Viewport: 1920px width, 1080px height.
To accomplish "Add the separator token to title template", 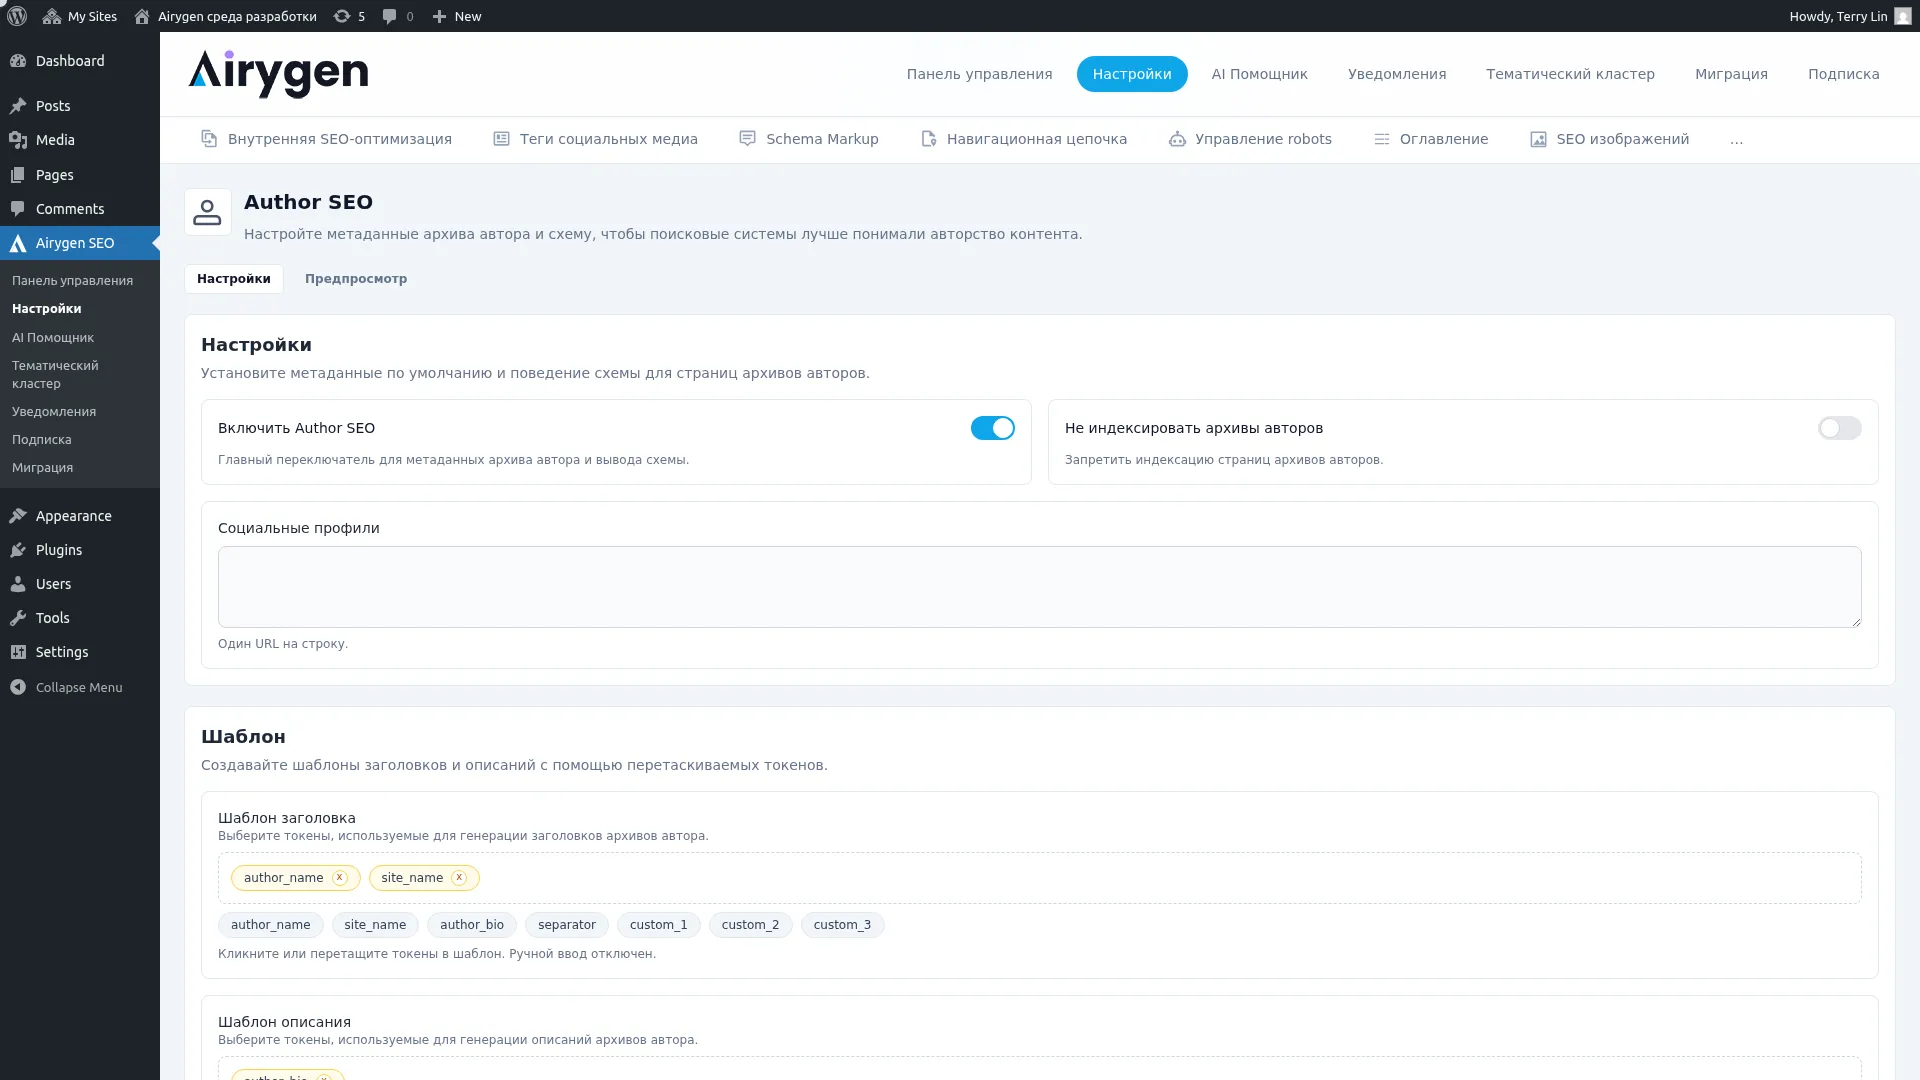I will click(567, 925).
